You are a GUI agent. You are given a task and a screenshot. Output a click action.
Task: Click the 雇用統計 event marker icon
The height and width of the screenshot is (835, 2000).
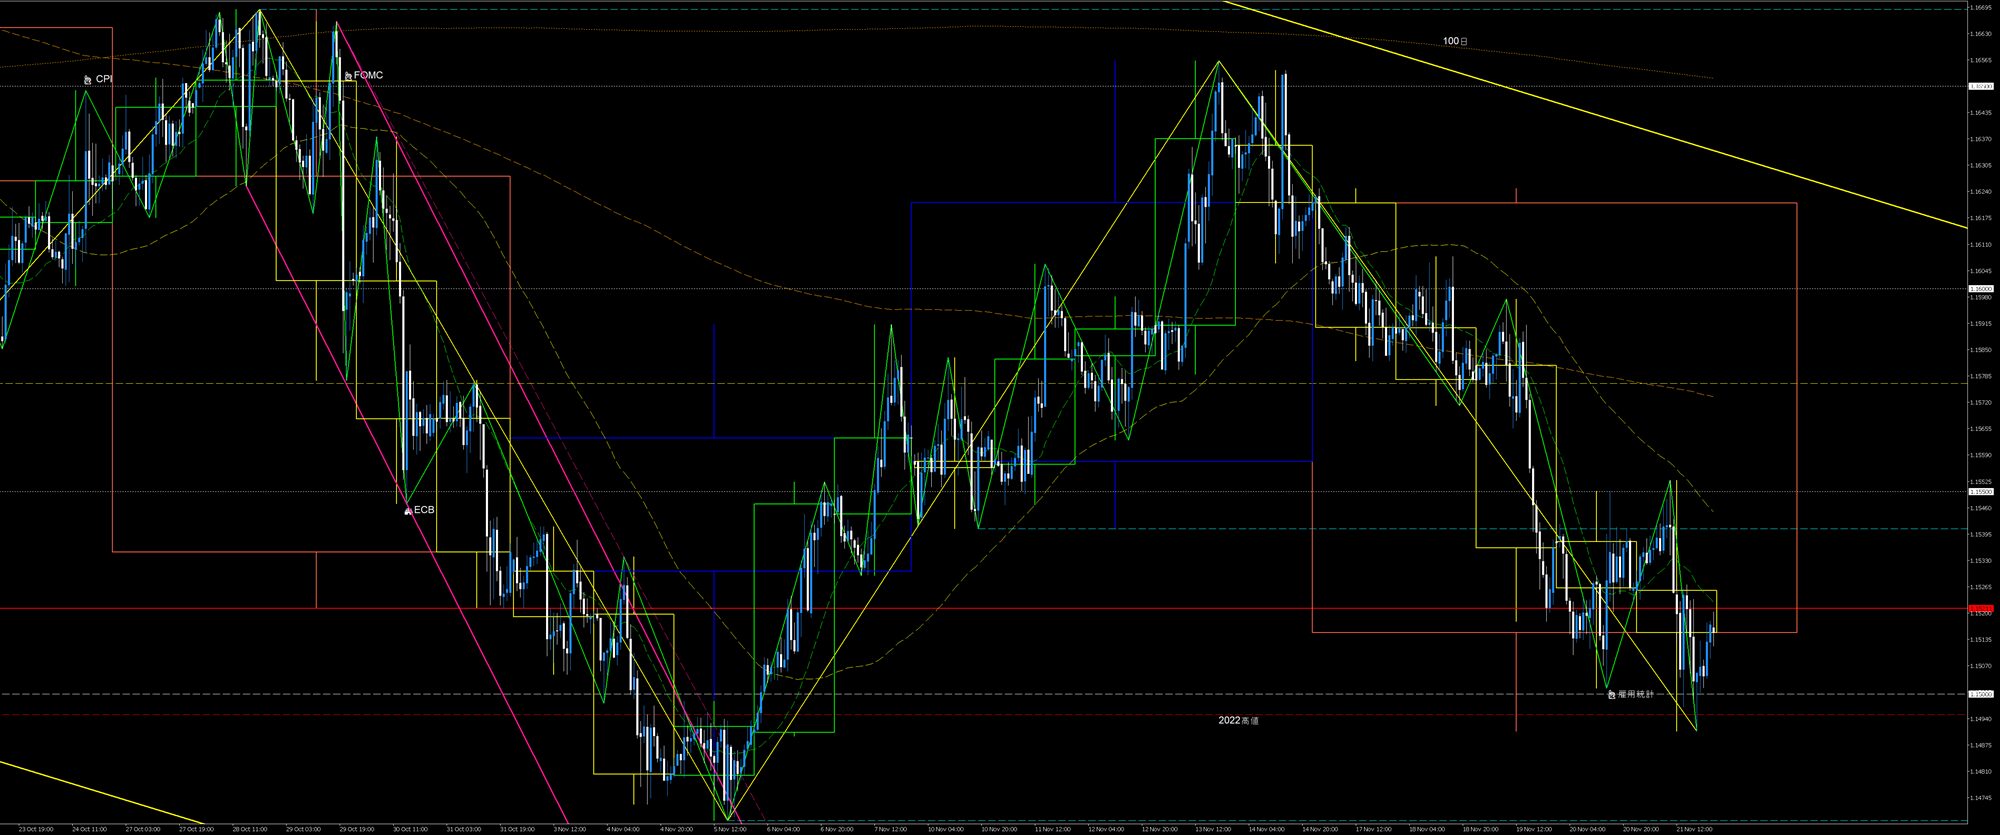1611,694
